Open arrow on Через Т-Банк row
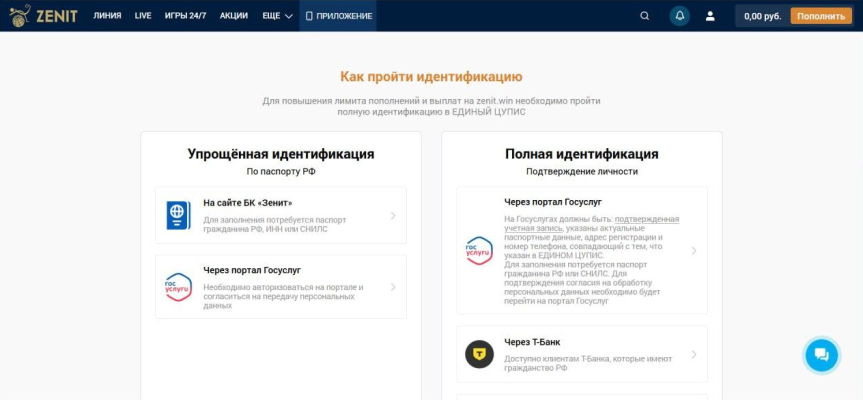The image size is (863, 400). (694, 354)
